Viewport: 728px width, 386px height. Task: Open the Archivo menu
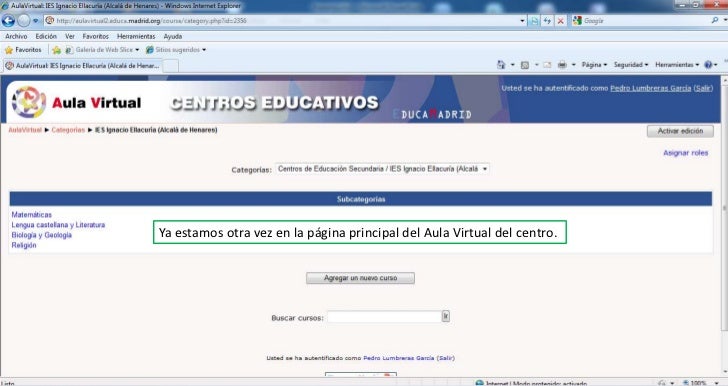16,36
